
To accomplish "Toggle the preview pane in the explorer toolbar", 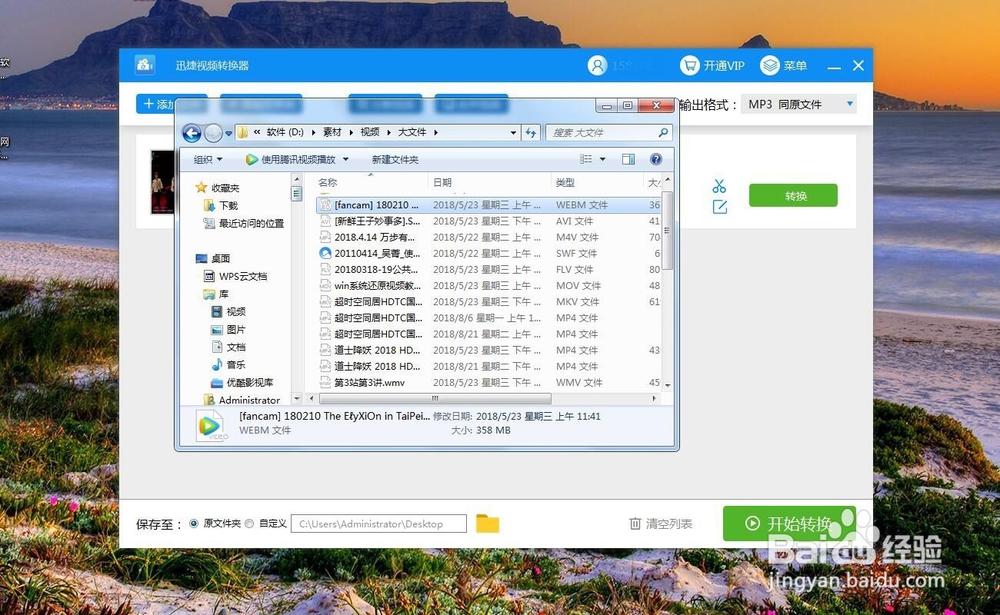I will point(629,158).
